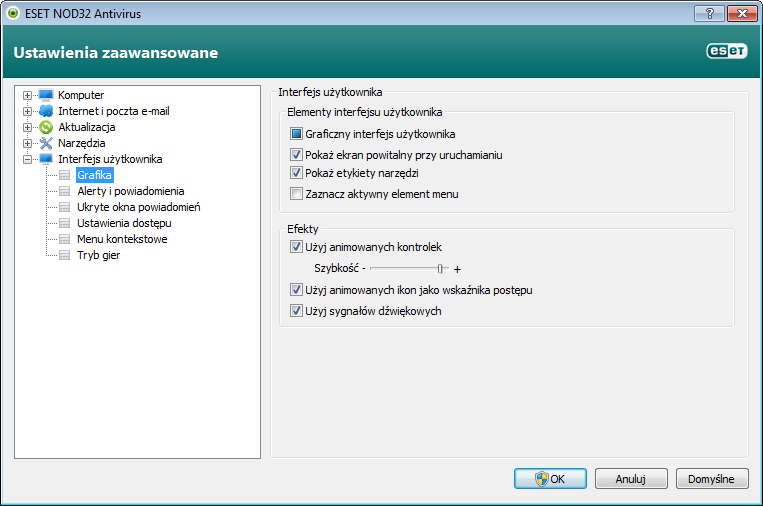This screenshot has width=763, height=506.
Task: Disable Użyj sygnałów dźwiękowych
Action: tap(296, 310)
